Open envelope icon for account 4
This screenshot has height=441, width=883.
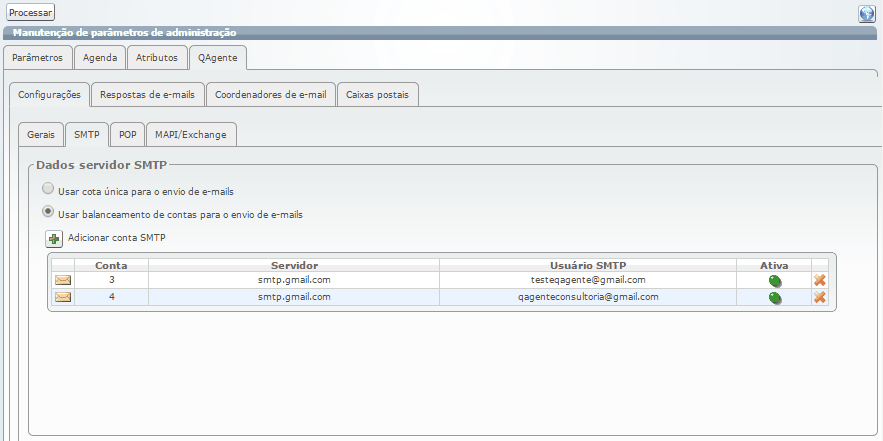pos(62,297)
